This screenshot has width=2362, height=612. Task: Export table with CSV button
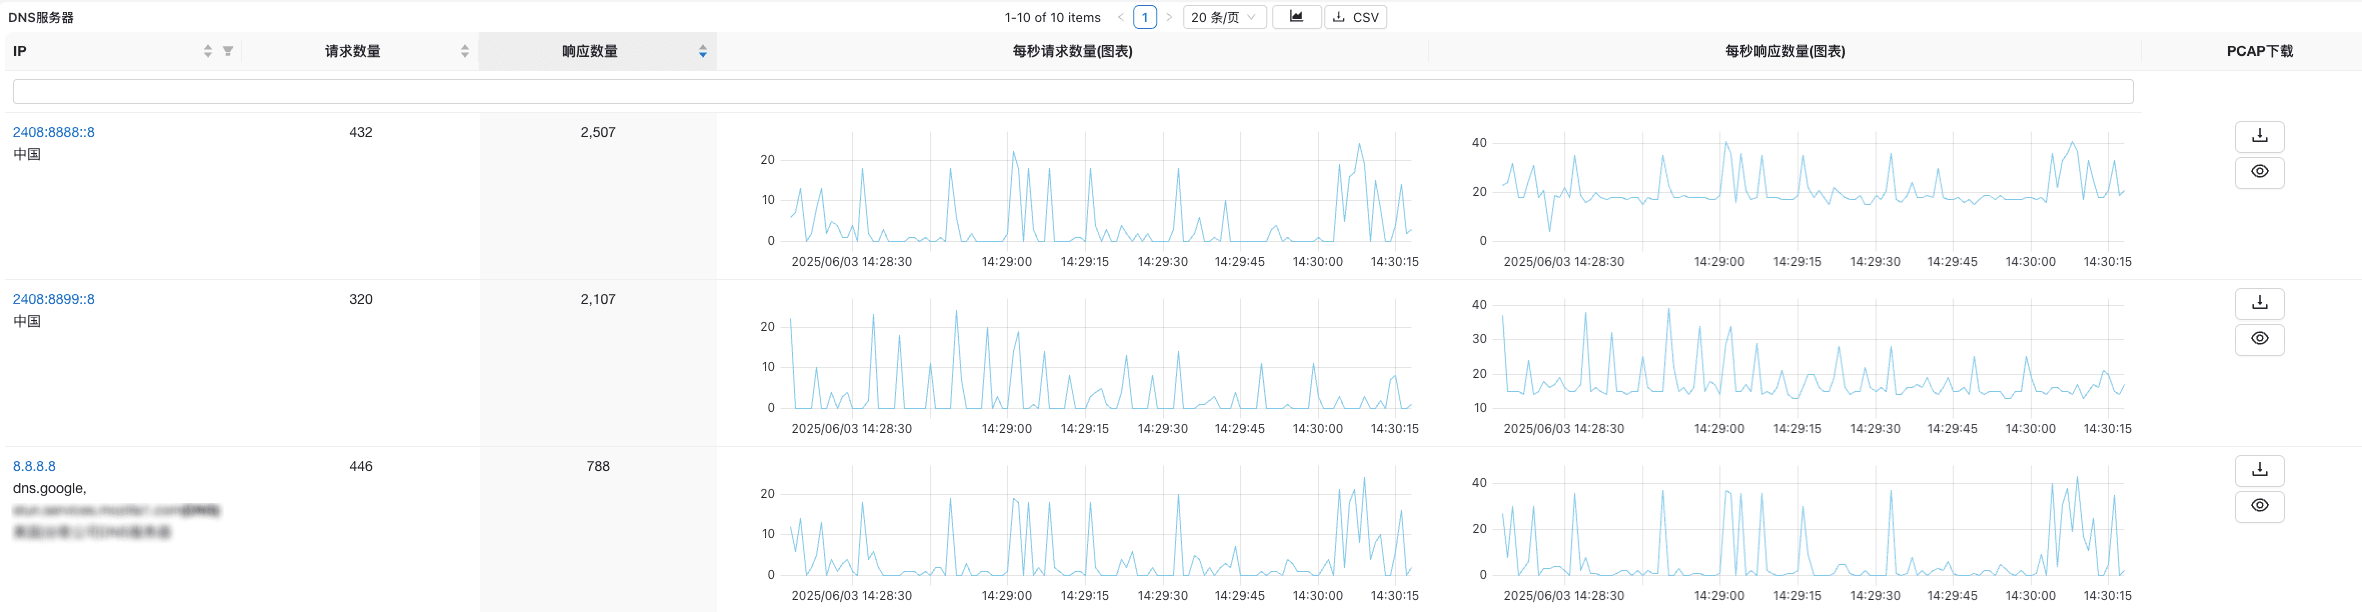click(1355, 17)
